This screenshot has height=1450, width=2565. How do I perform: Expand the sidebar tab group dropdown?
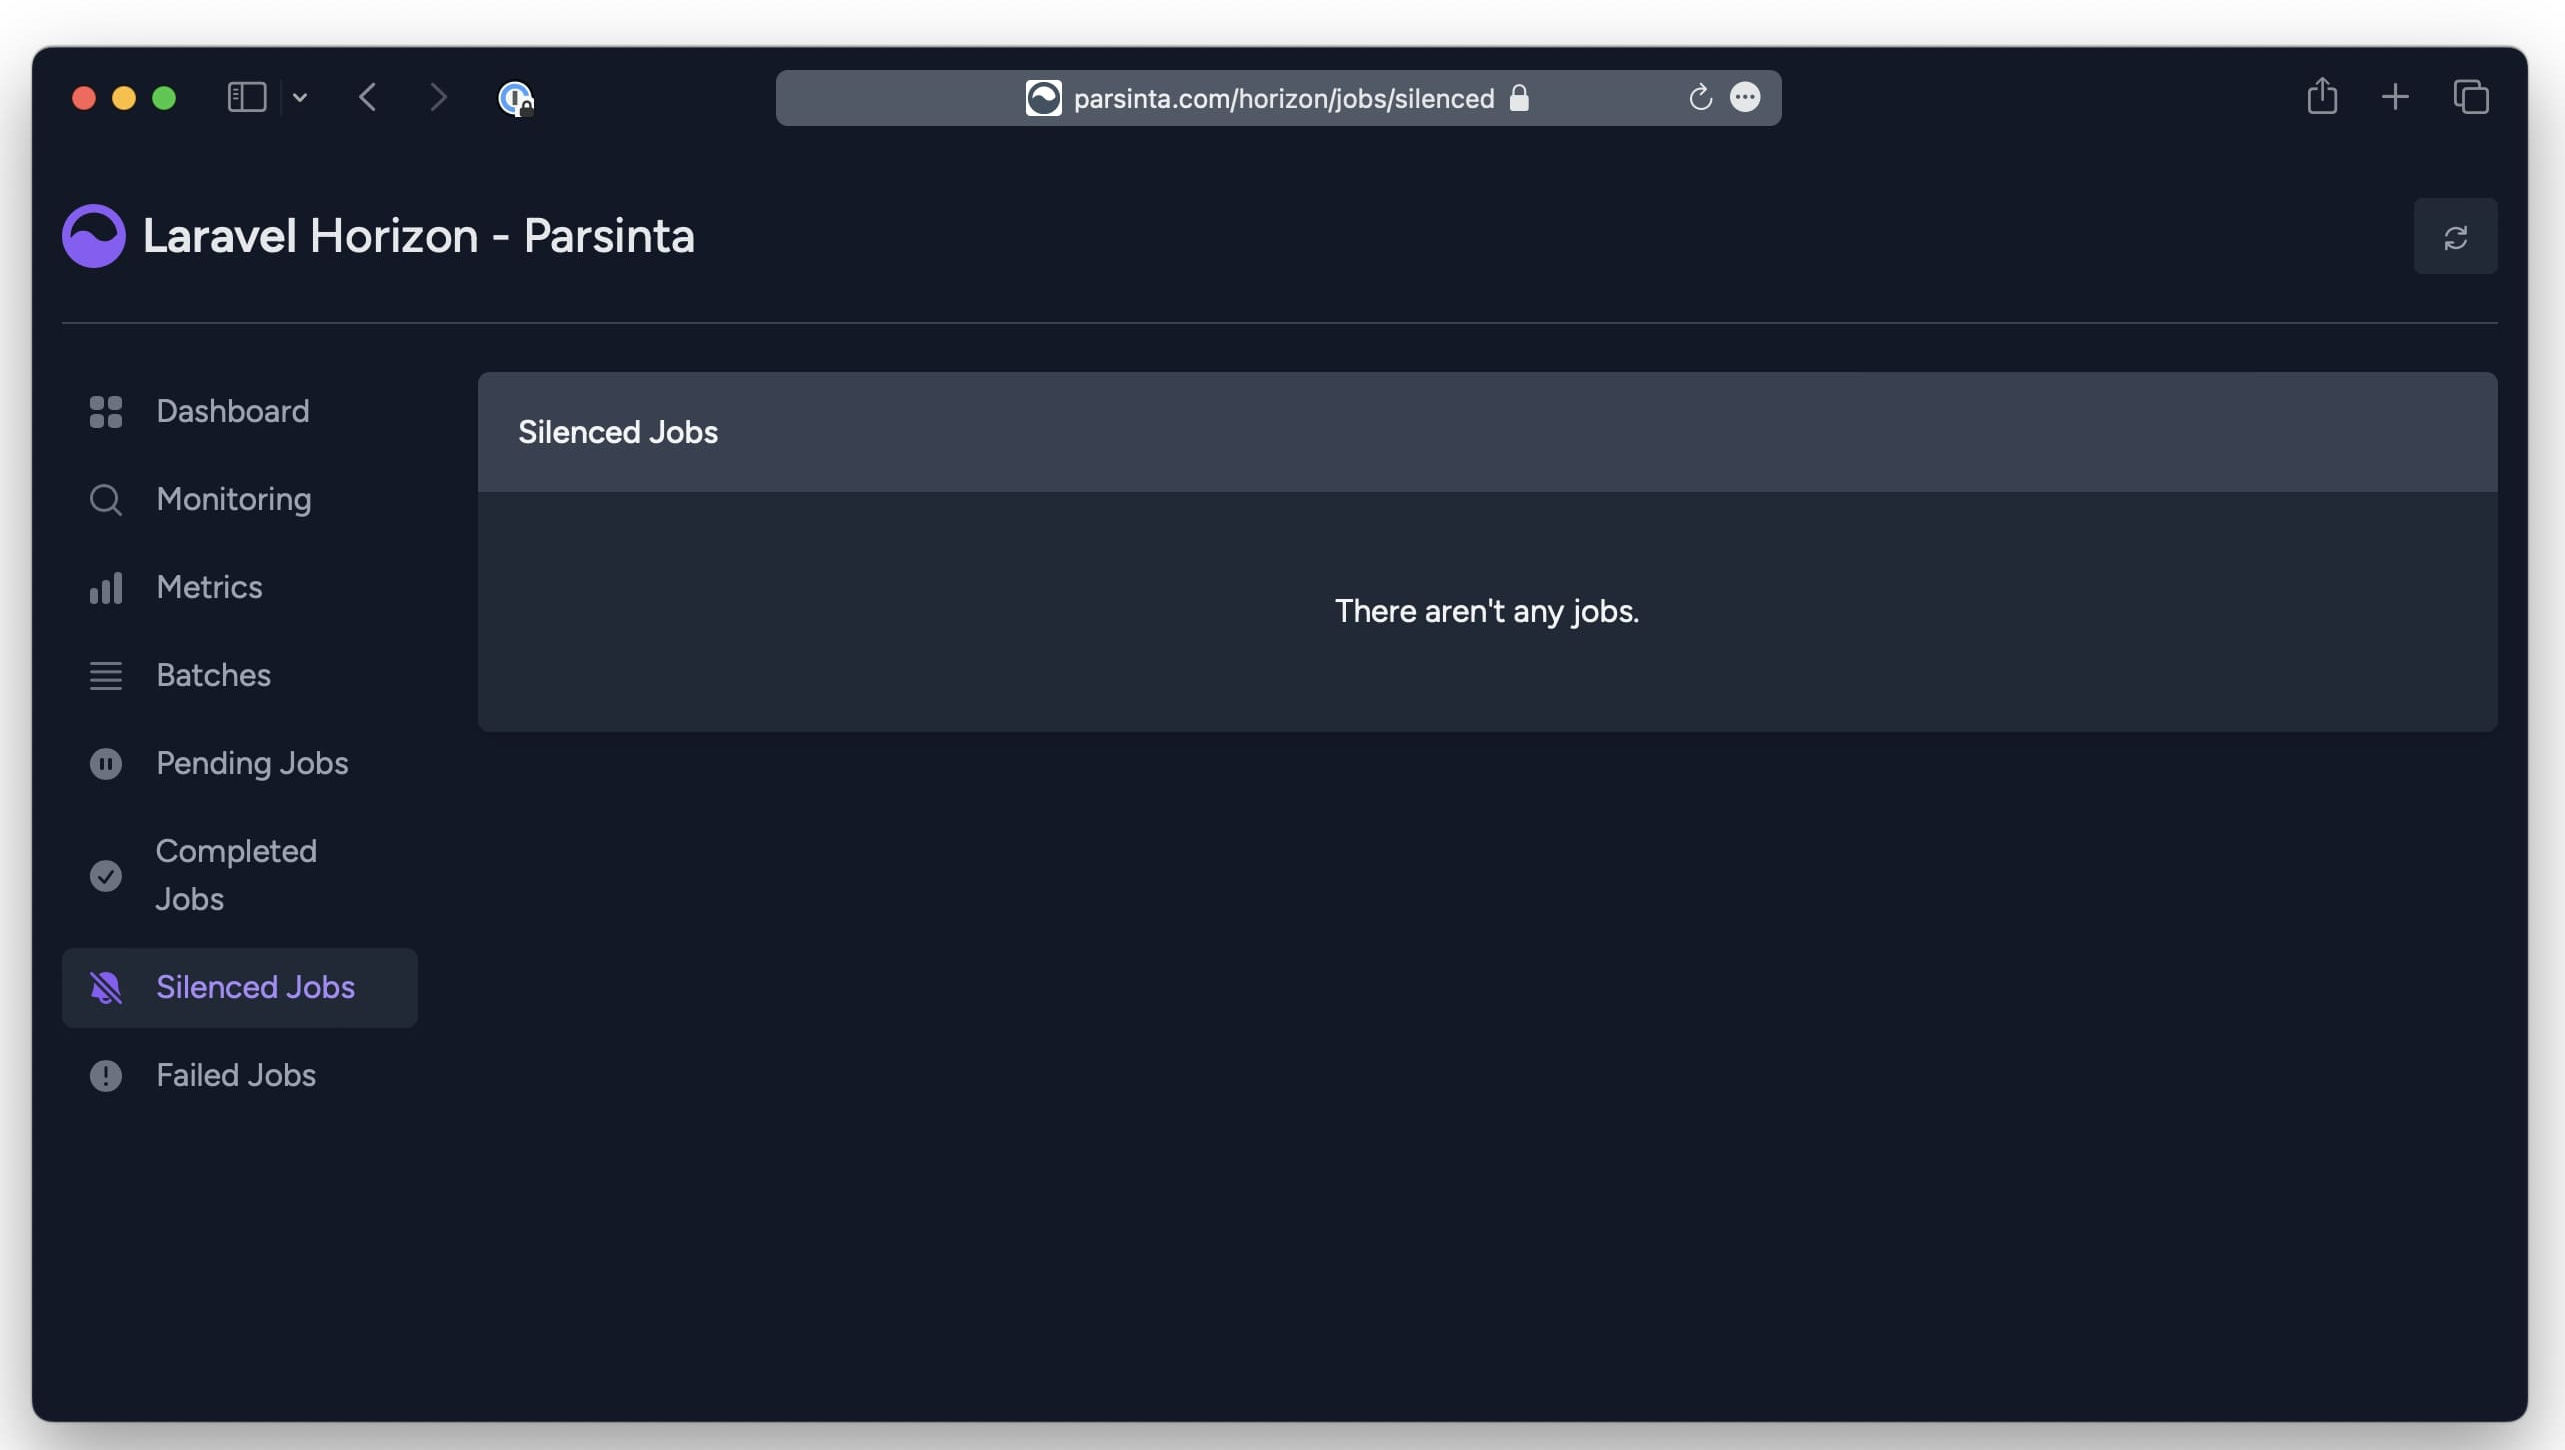[x=299, y=97]
